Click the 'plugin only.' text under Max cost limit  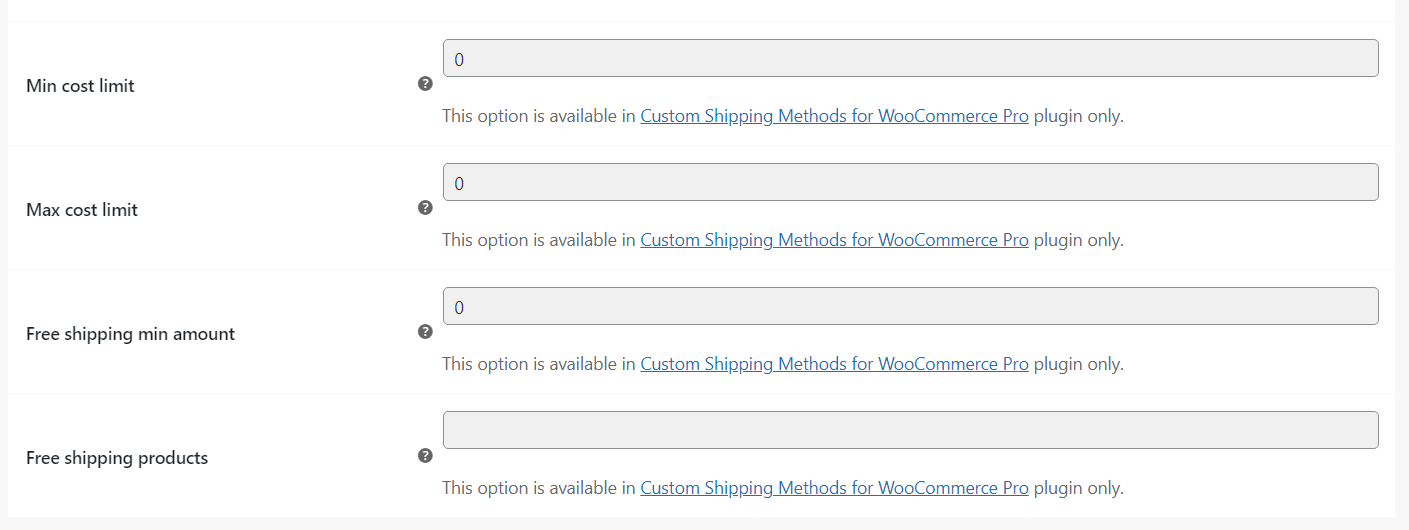pyautogui.click(x=1078, y=240)
